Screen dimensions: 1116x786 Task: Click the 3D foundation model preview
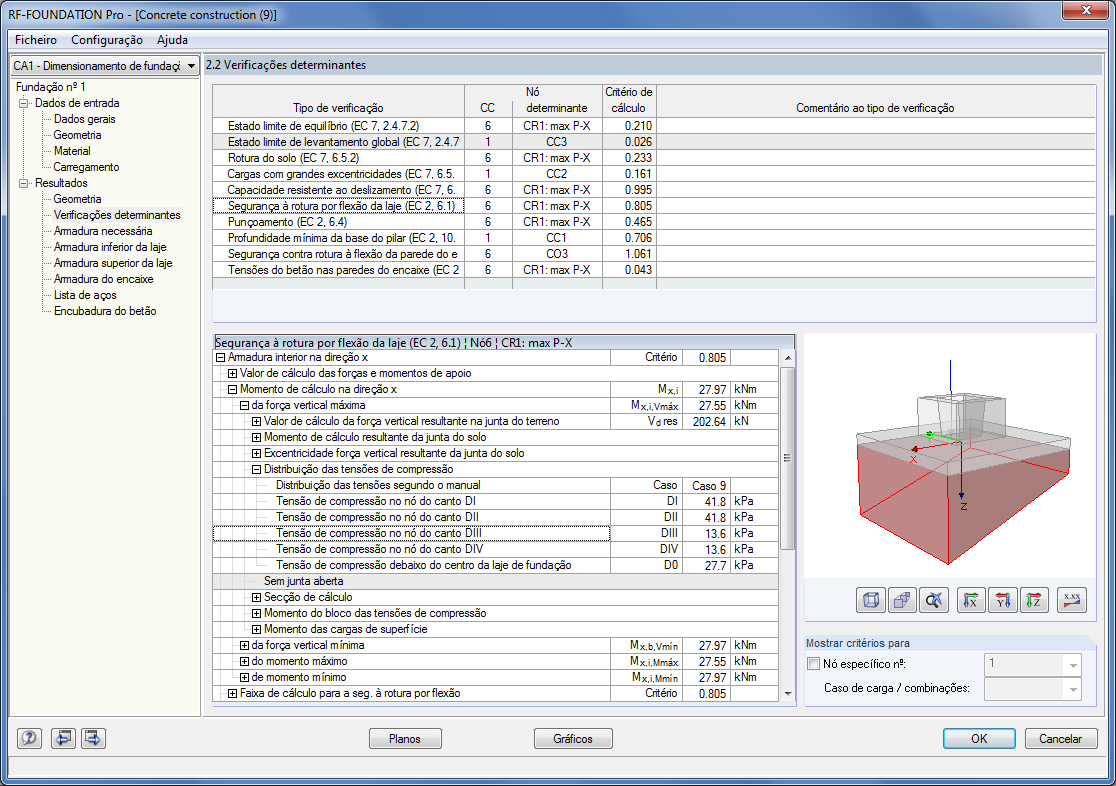coord(949,456)
